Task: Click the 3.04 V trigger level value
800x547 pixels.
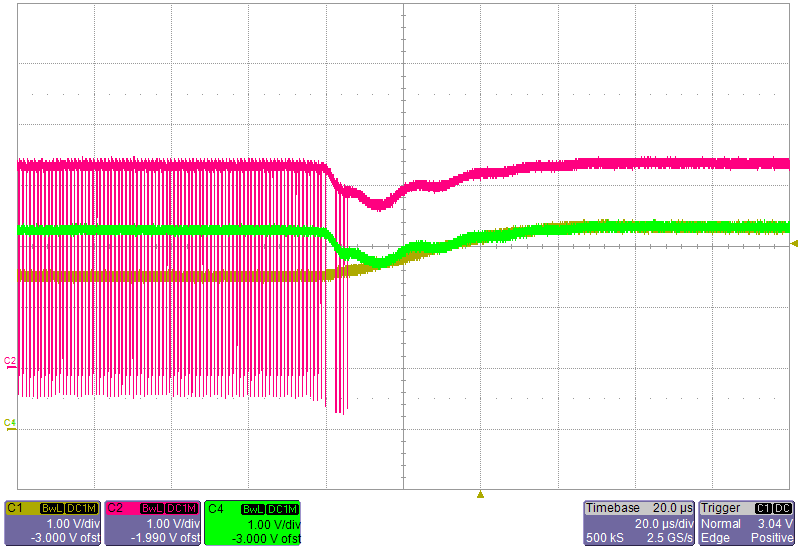Action: click(775, 524)
